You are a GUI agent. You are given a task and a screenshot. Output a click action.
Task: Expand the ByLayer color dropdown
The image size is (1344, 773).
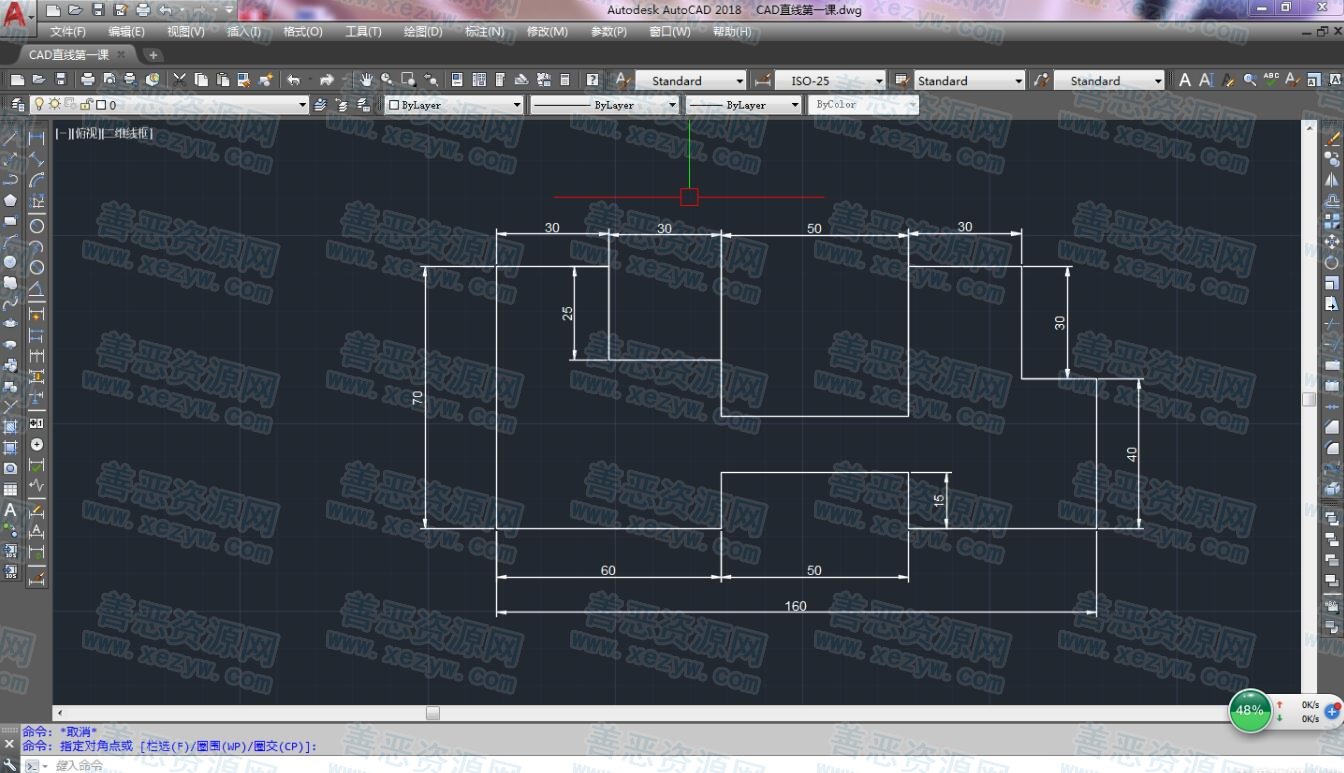point(517,105)
